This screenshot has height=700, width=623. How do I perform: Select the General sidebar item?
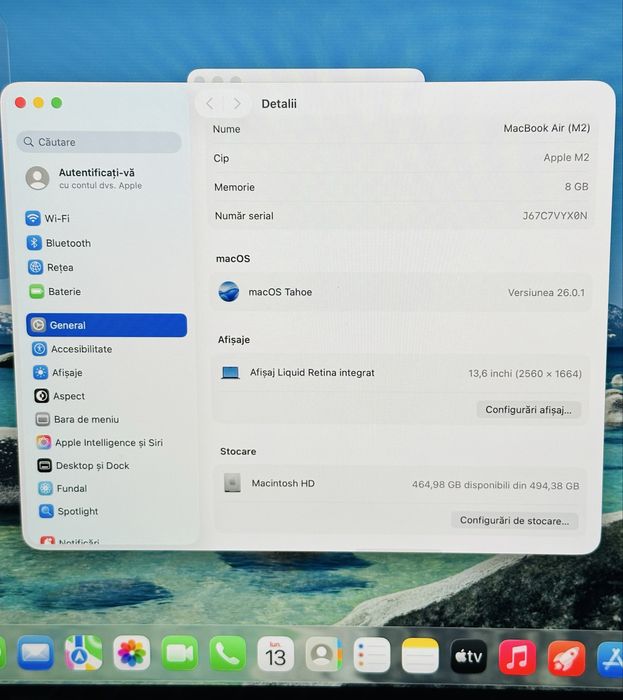(107, 325)
